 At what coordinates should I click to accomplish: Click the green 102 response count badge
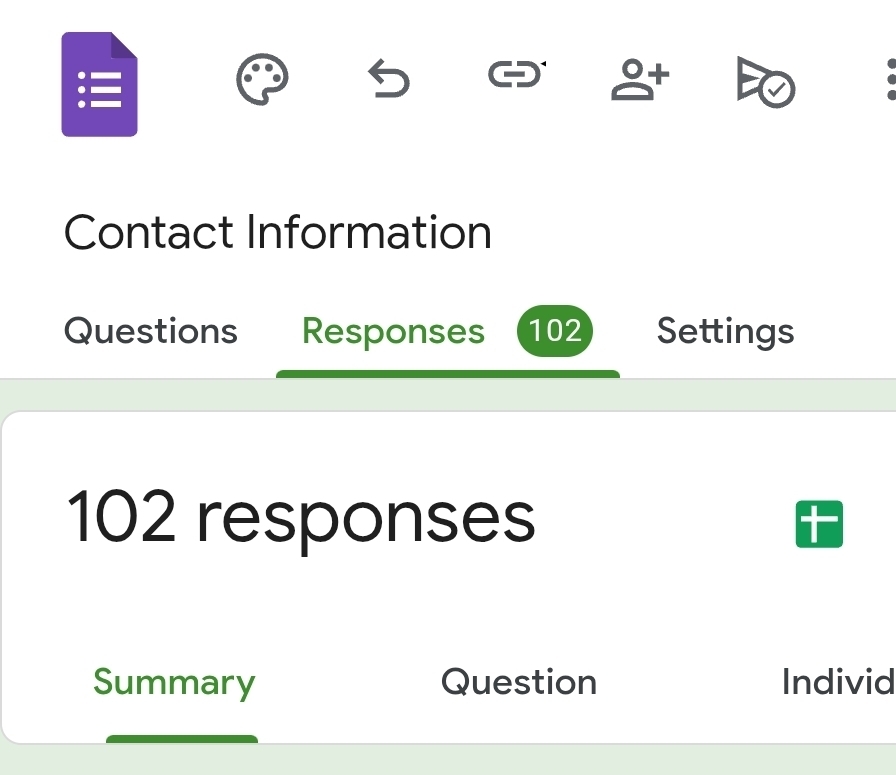(x=555, y=331)
